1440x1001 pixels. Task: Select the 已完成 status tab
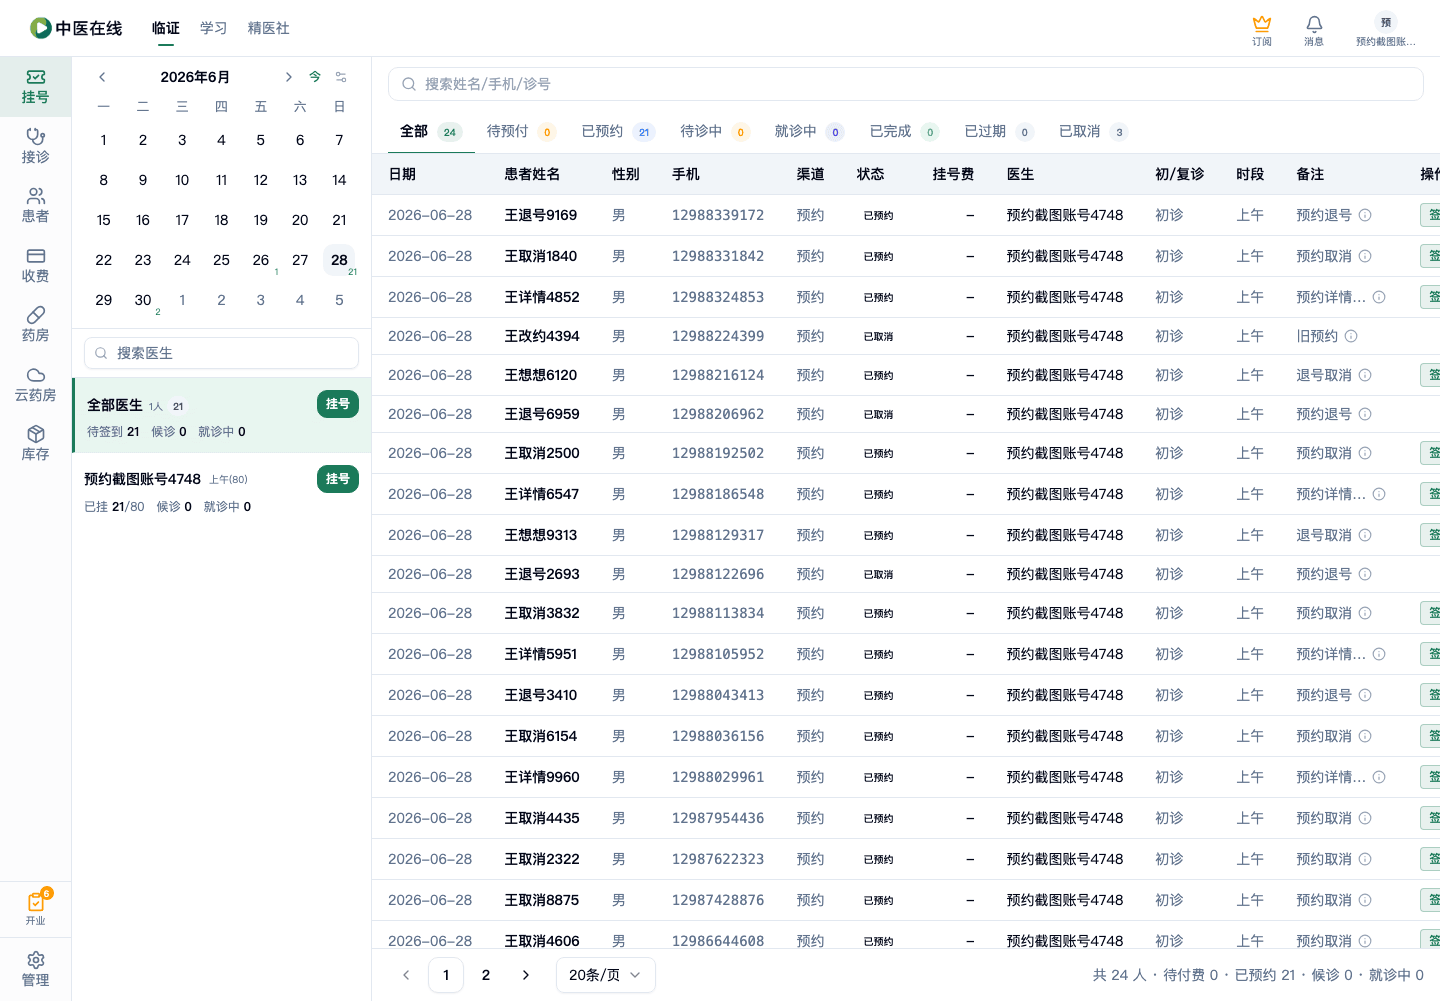(904, 131)
